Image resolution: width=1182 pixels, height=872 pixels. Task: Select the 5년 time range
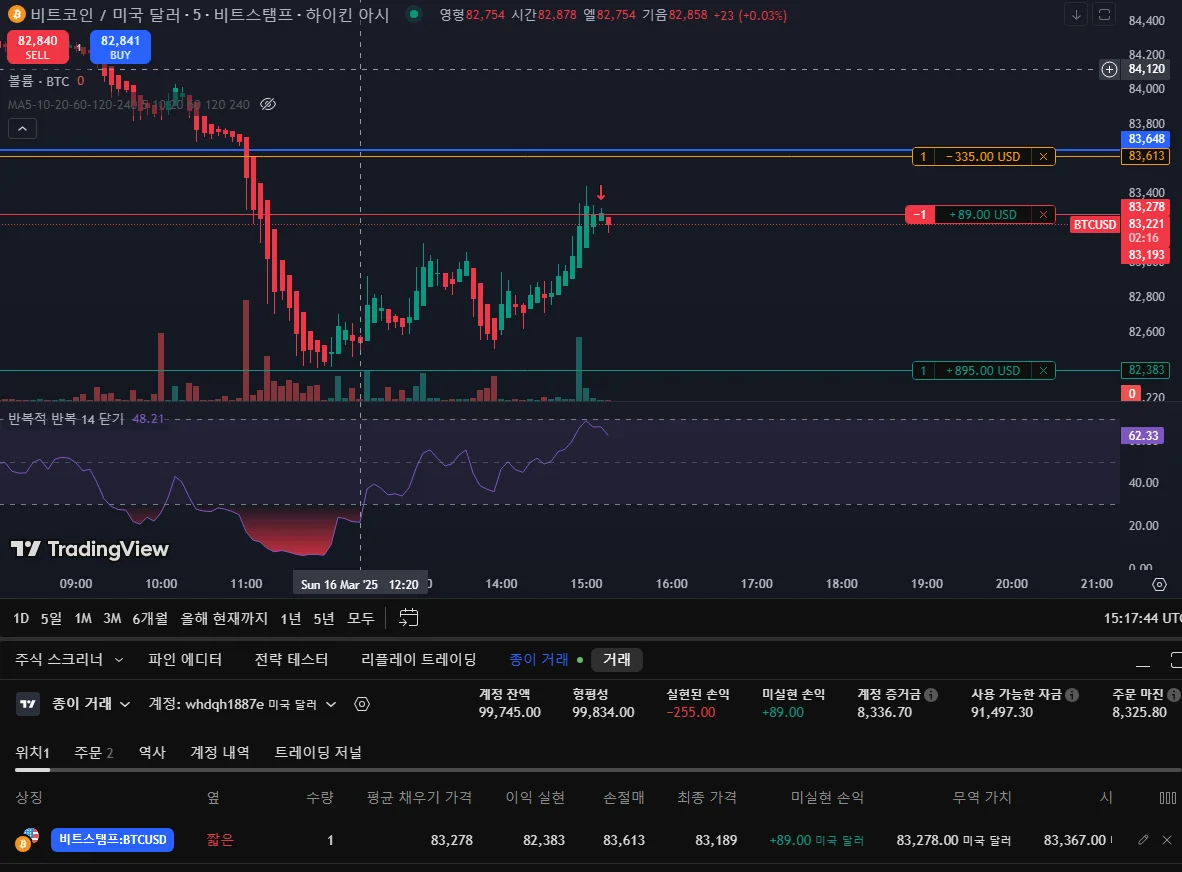click(x=323, y=619)
